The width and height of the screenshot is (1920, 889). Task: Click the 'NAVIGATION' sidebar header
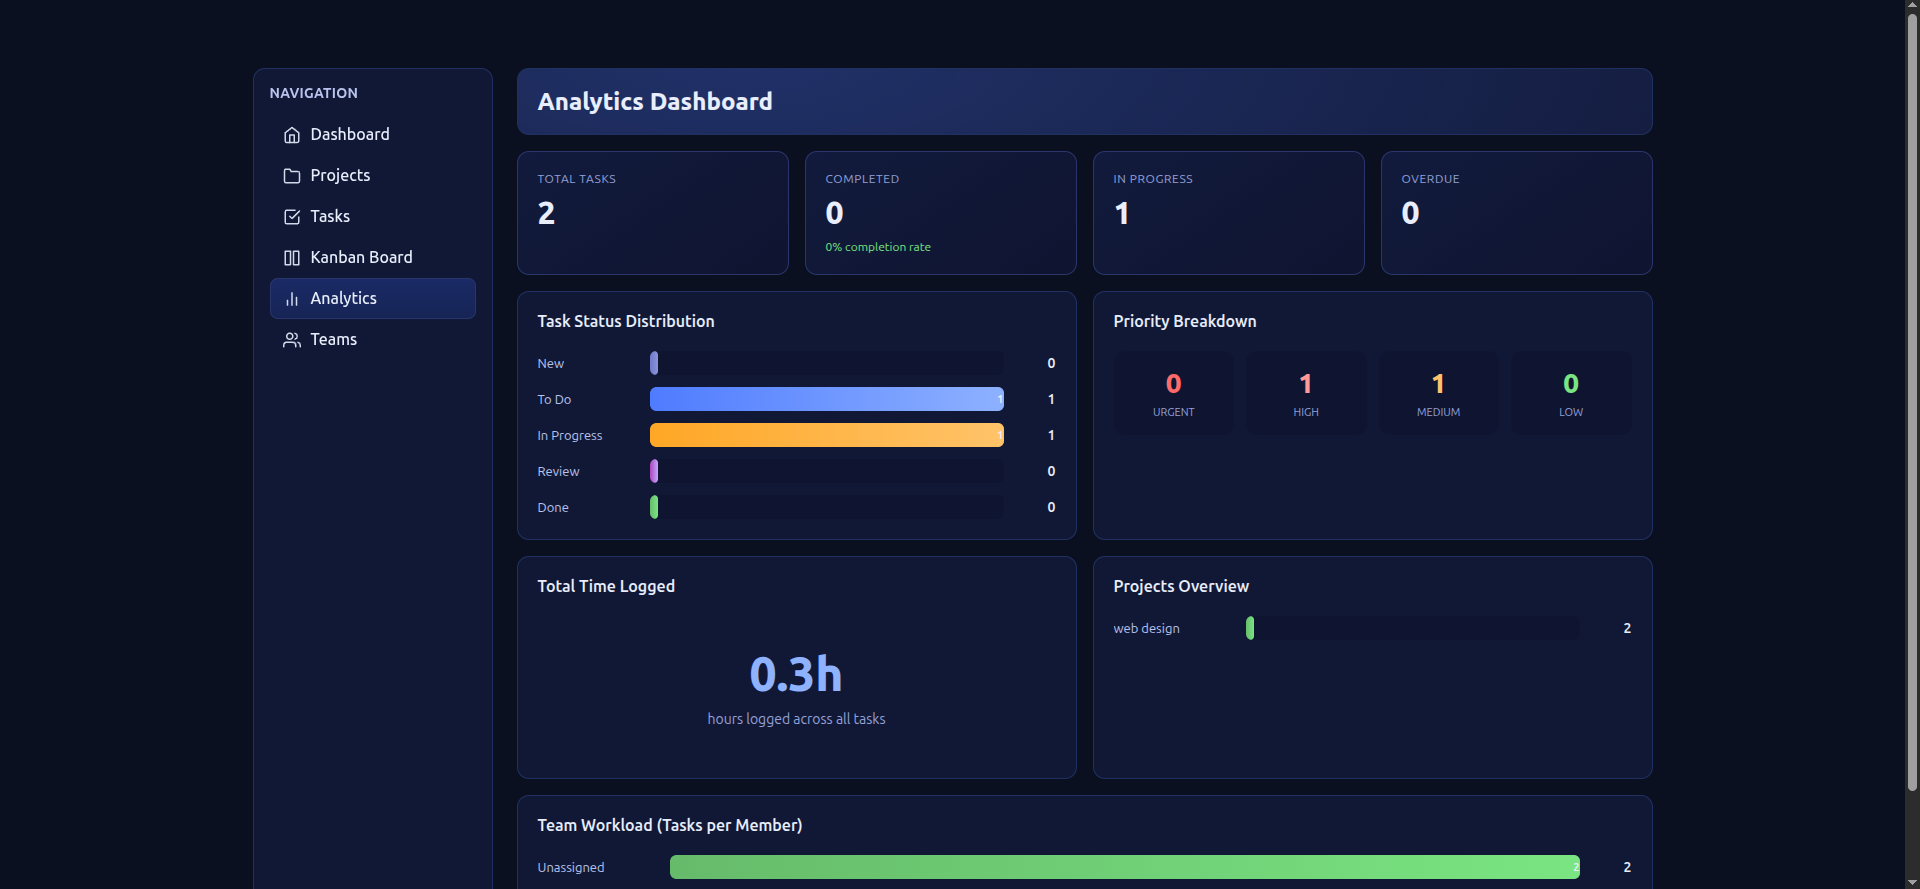(314, 93)
